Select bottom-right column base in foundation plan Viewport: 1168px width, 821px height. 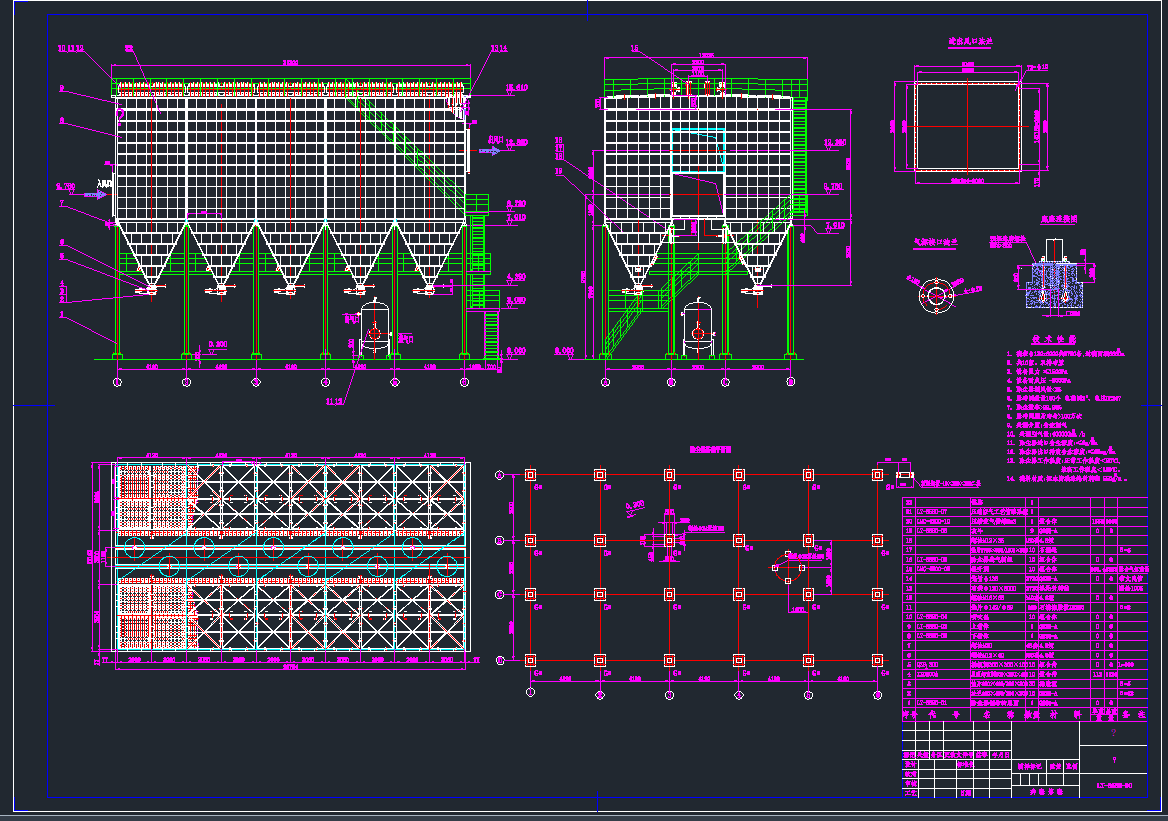877,660
